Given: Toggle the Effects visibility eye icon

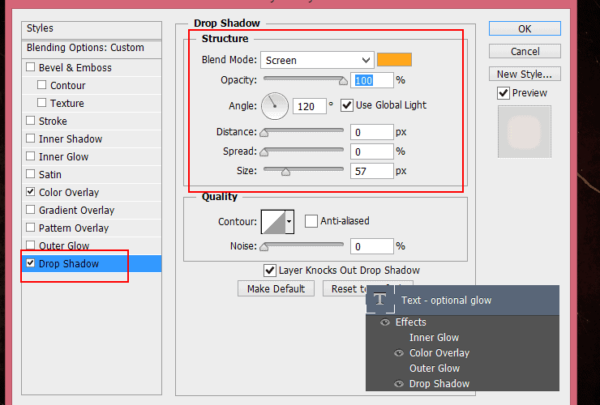Looking at the screenshot, I should [385, 322].
